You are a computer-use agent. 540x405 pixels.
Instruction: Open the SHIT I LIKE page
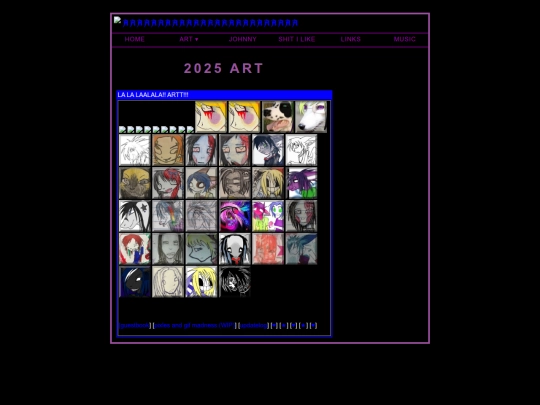pos(297,39)
